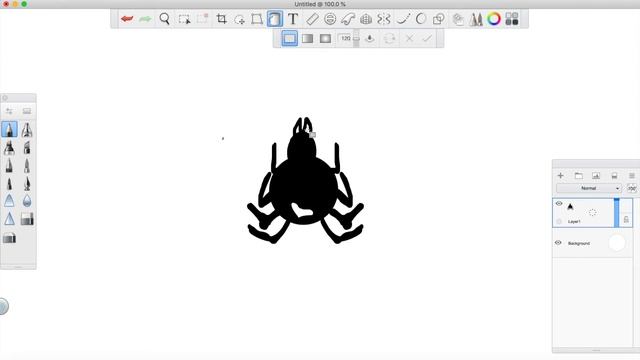
Task: Select the Soft Eraser brush
Action: pyautogui.click(x=9, y=238)
